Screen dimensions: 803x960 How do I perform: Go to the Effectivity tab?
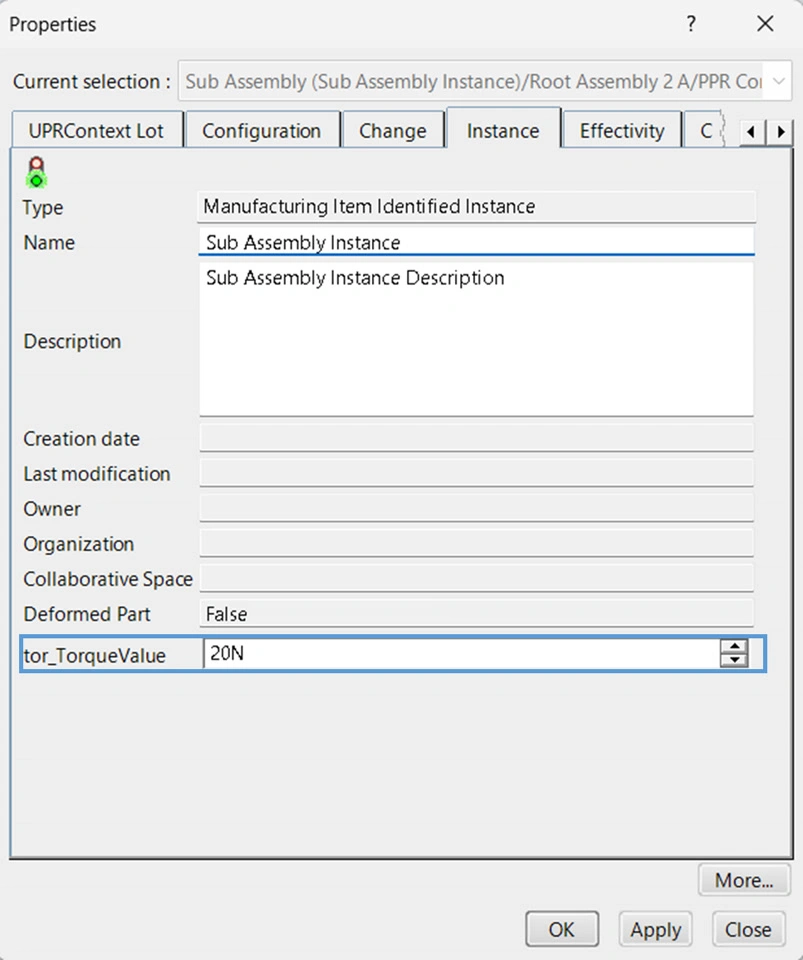point(621,131)
